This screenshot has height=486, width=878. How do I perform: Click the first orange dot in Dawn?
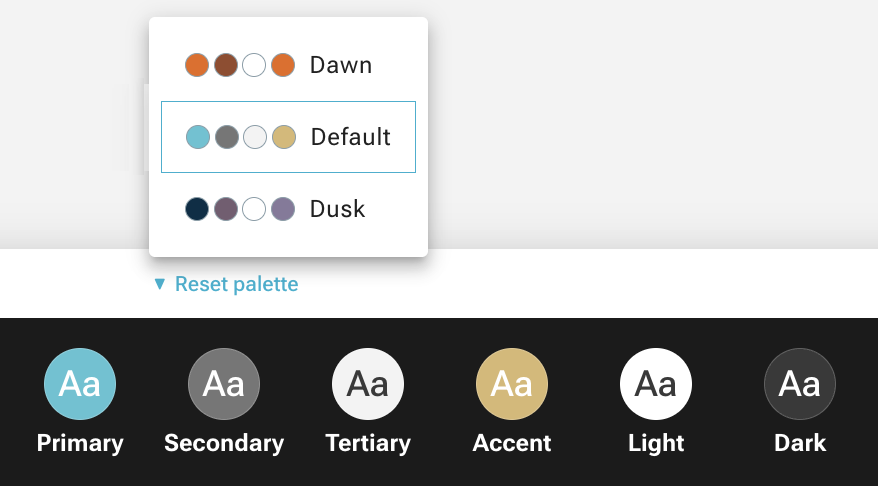(197, 65)
